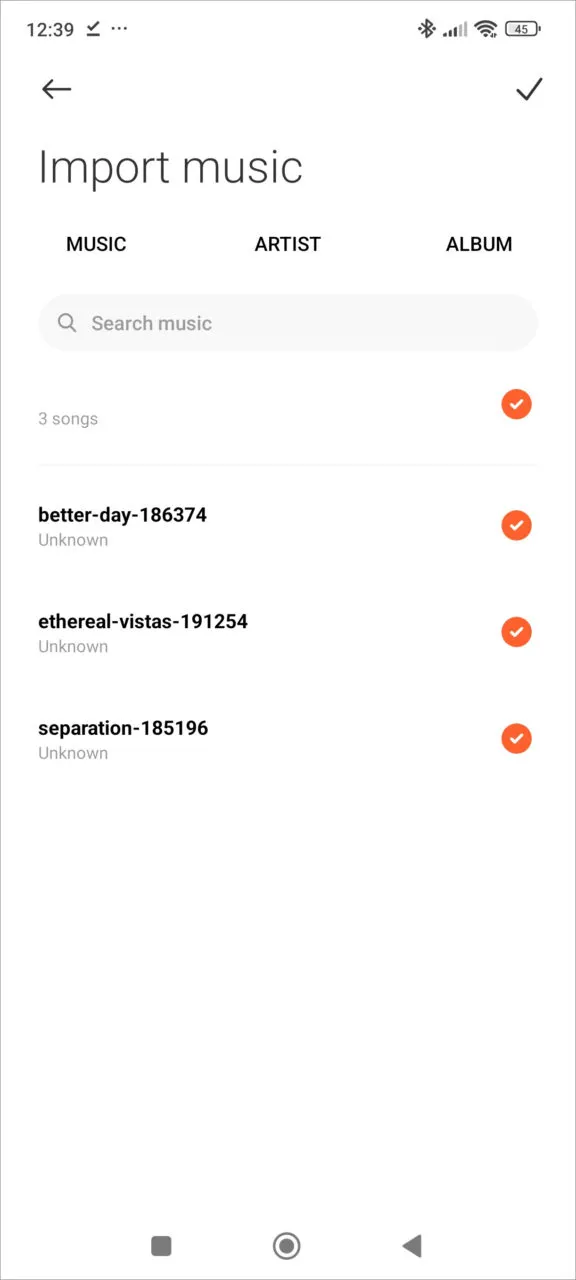Switch to the ARTIST tab
This screenshot has width=576, height=1280.
[x=287, y=244]
